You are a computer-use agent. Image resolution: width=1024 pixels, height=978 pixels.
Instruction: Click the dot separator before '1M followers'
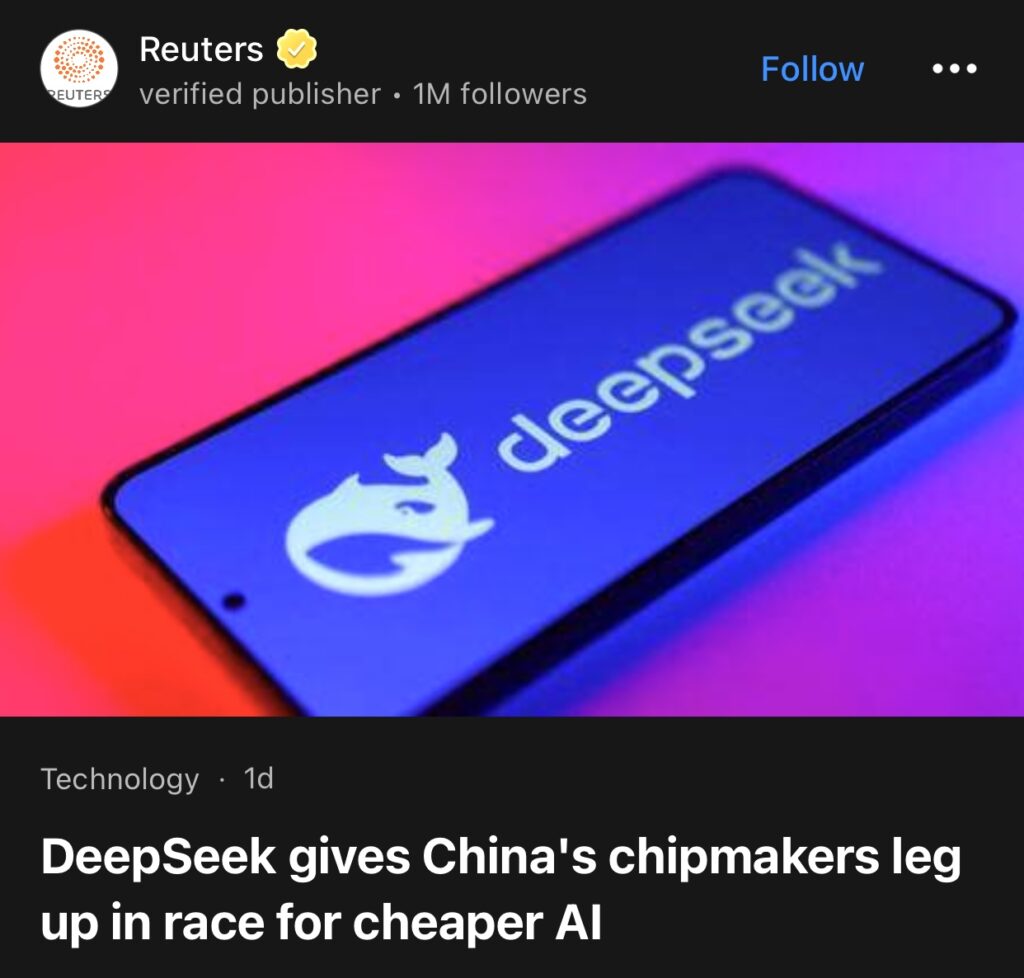pos(396,95)
